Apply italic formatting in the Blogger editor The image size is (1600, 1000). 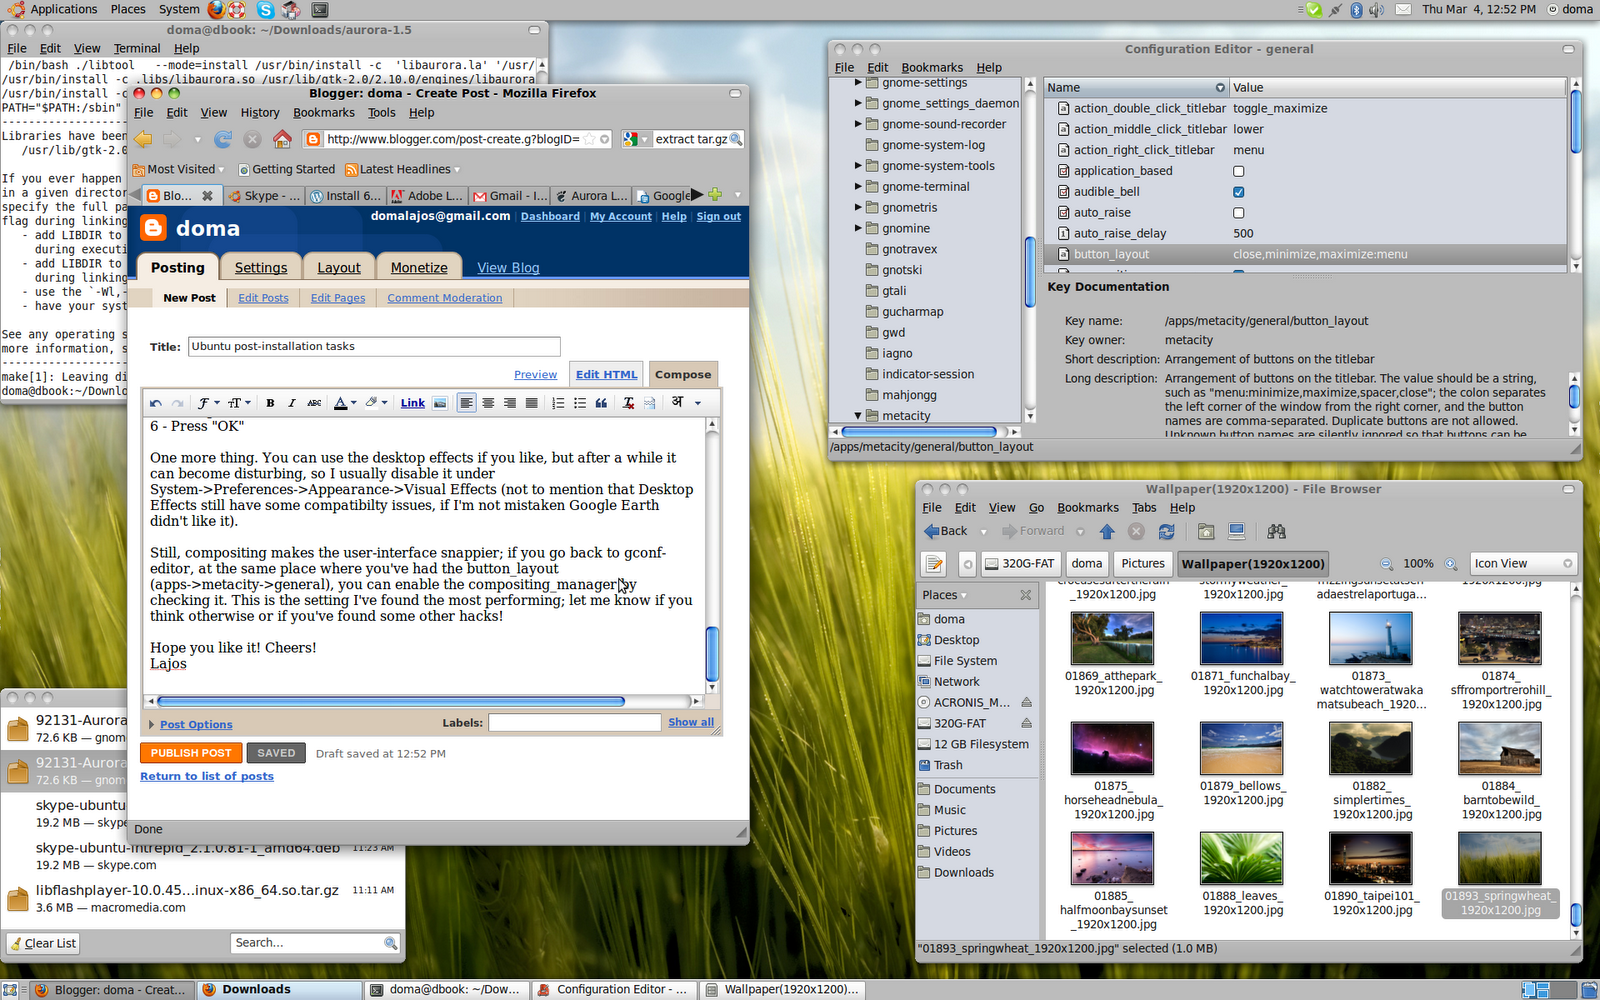(x=291, y=403)
